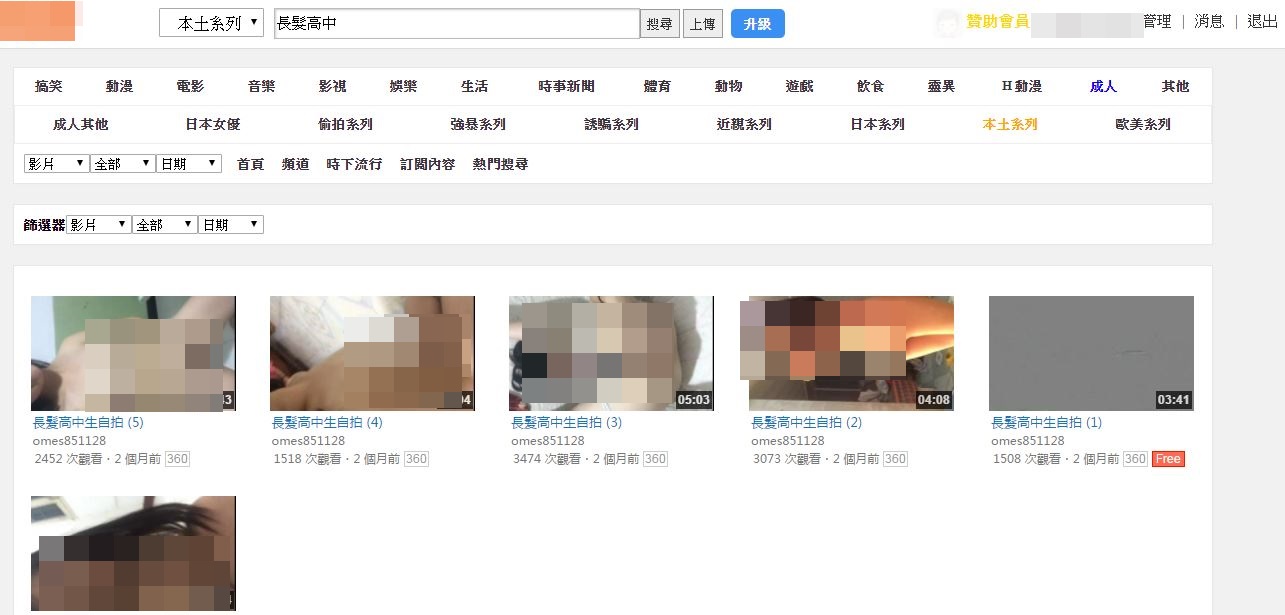Open the thumbnail of 長髮高中生自拍 (5)
This screenshot has width=1285, height=615.
133,352
